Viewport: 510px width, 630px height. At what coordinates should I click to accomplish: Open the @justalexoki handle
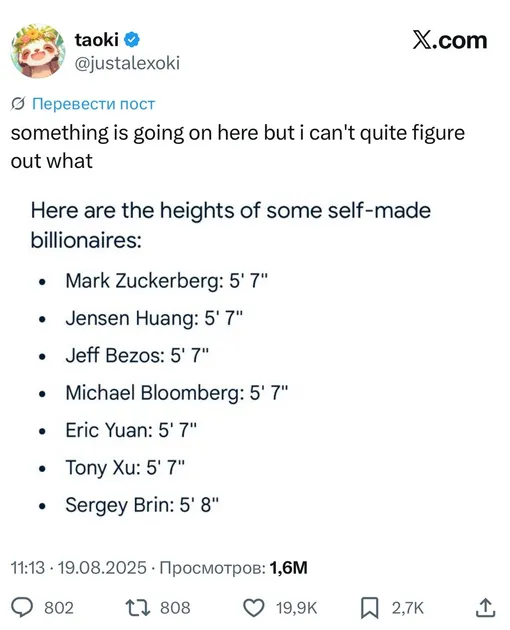pyautogui.click(x=127, y=63)
